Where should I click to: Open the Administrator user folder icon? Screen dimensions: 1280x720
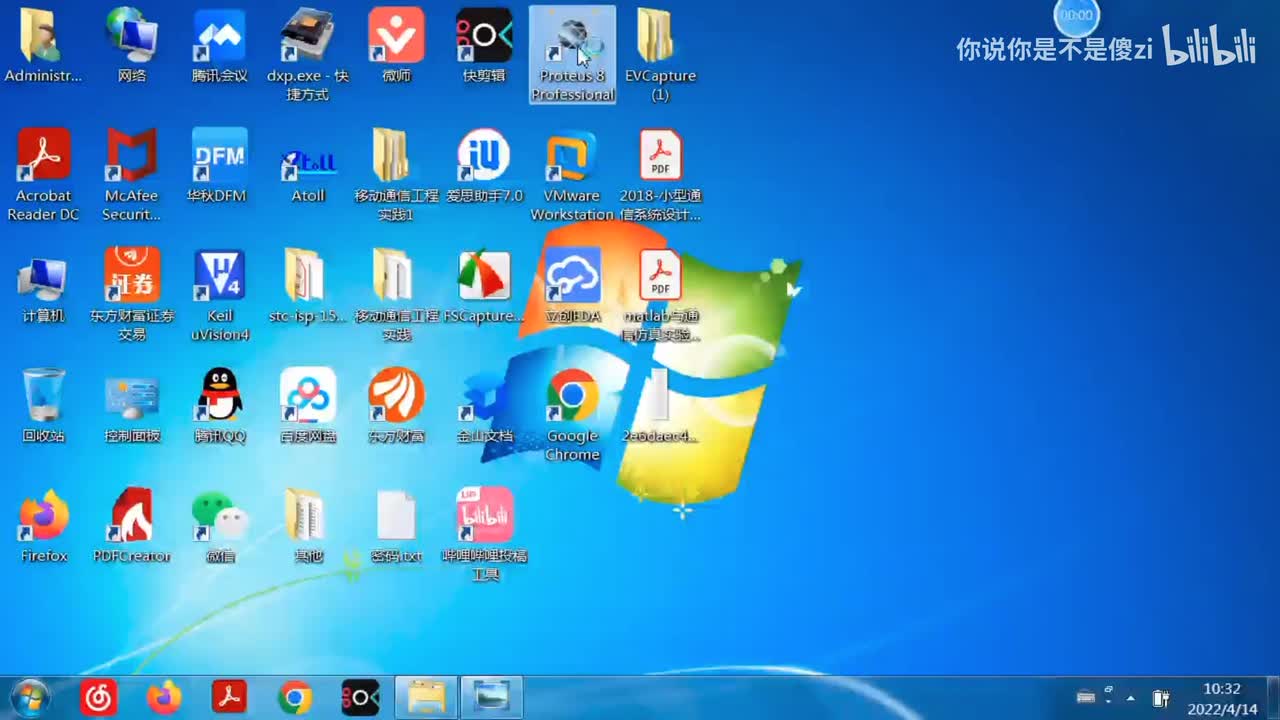tap(43, 46)
